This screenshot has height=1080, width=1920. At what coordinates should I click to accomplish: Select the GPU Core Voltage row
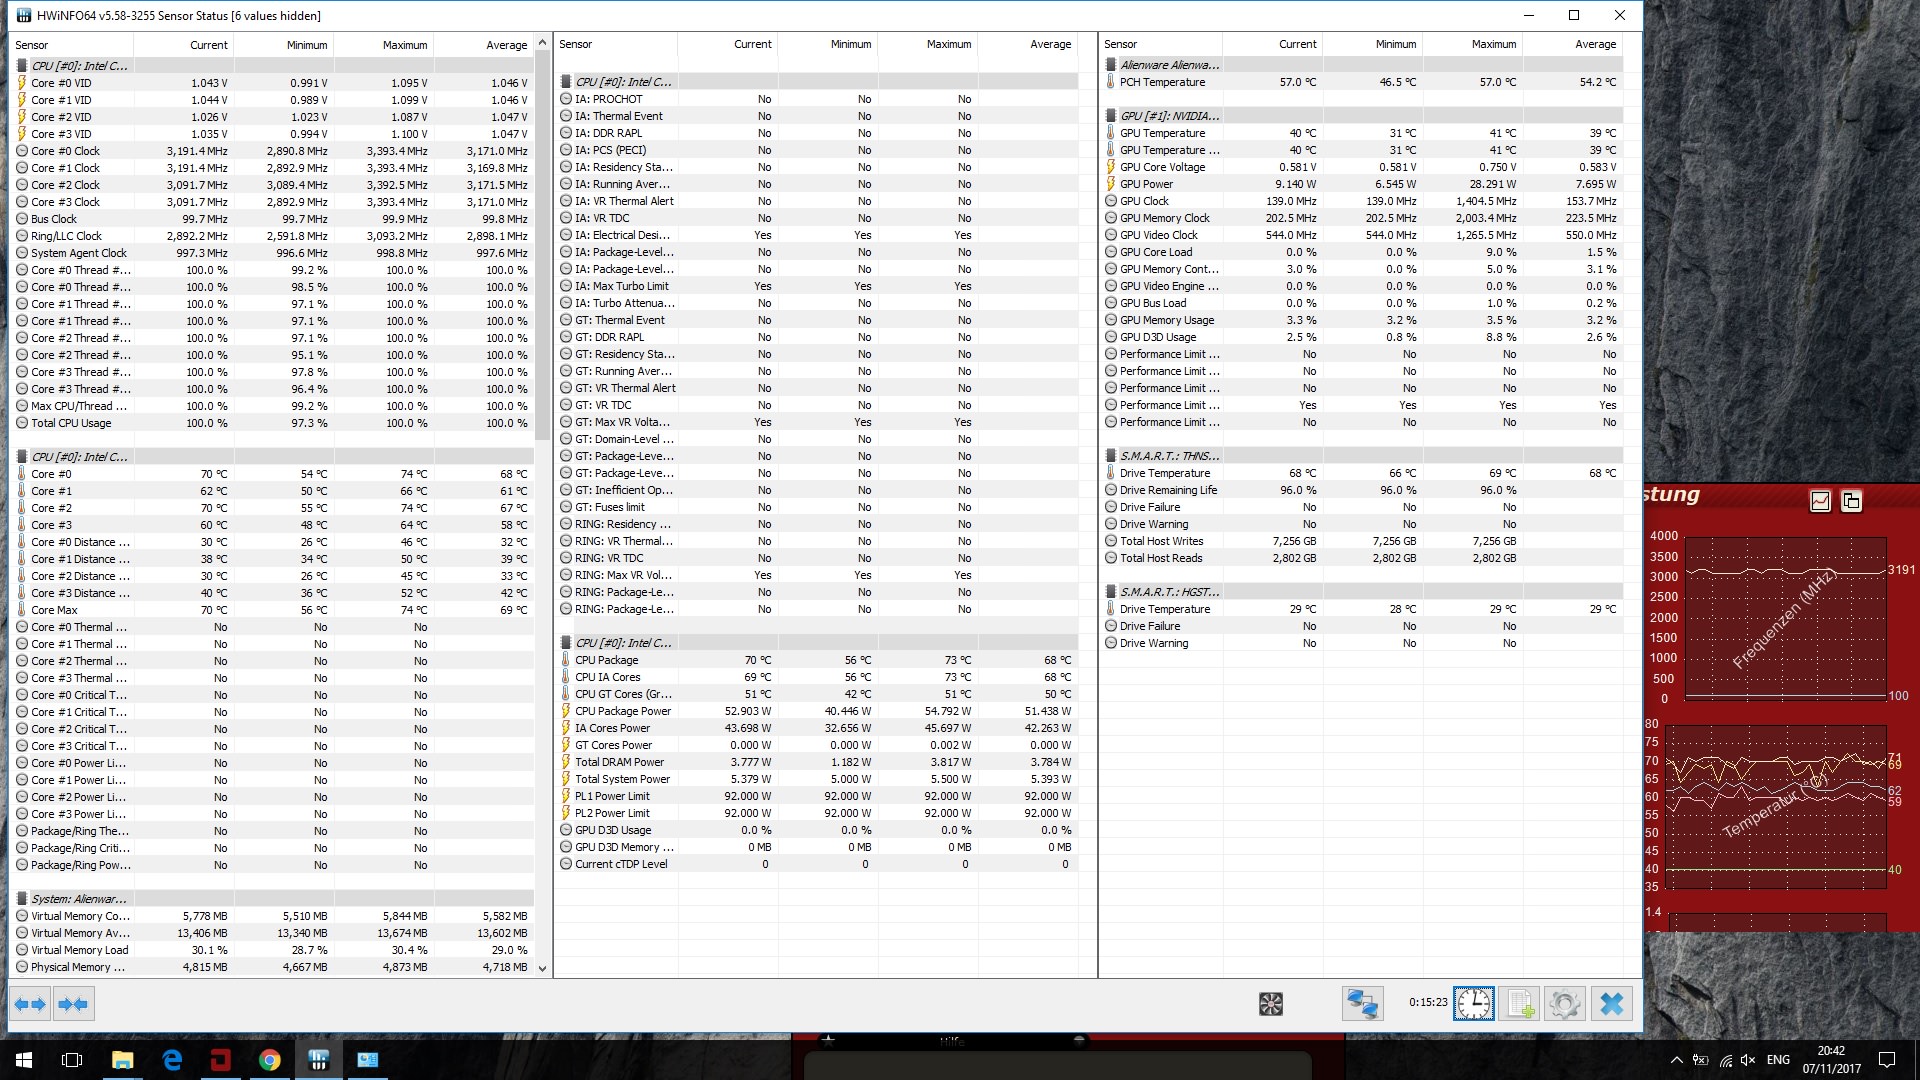[x=1362, y=167]
